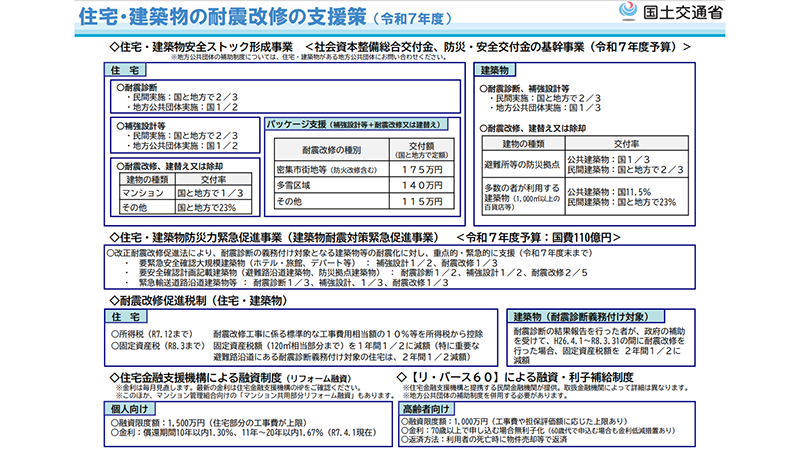Click heading '◇【リ・バース60】による融資・利子補給制度'
The height and width of the screenshot is (450, 800).
tap(515, 378)
